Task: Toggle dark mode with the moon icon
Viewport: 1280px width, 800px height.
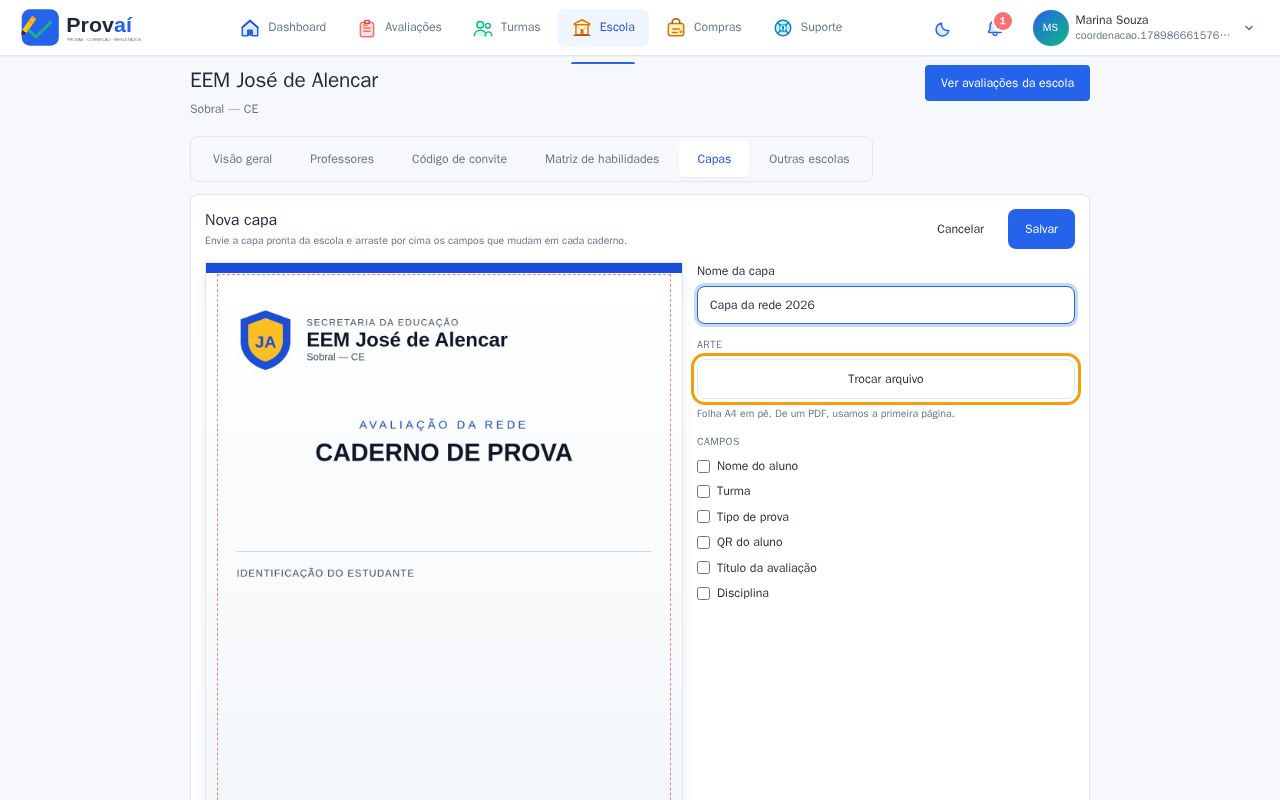Action: [x=942, y=28]
